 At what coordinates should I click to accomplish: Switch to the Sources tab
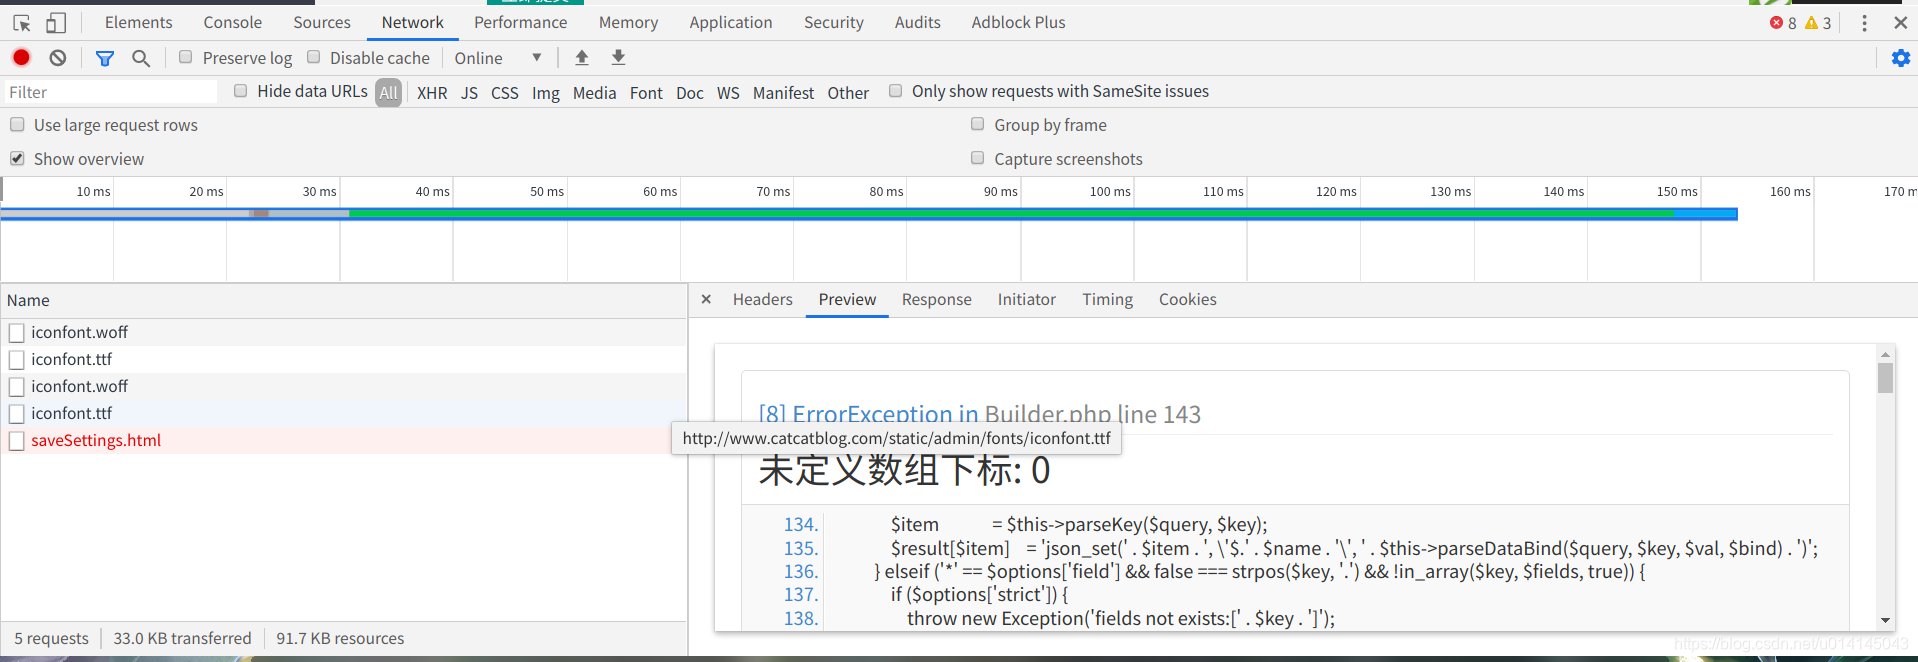click(322, 22)
